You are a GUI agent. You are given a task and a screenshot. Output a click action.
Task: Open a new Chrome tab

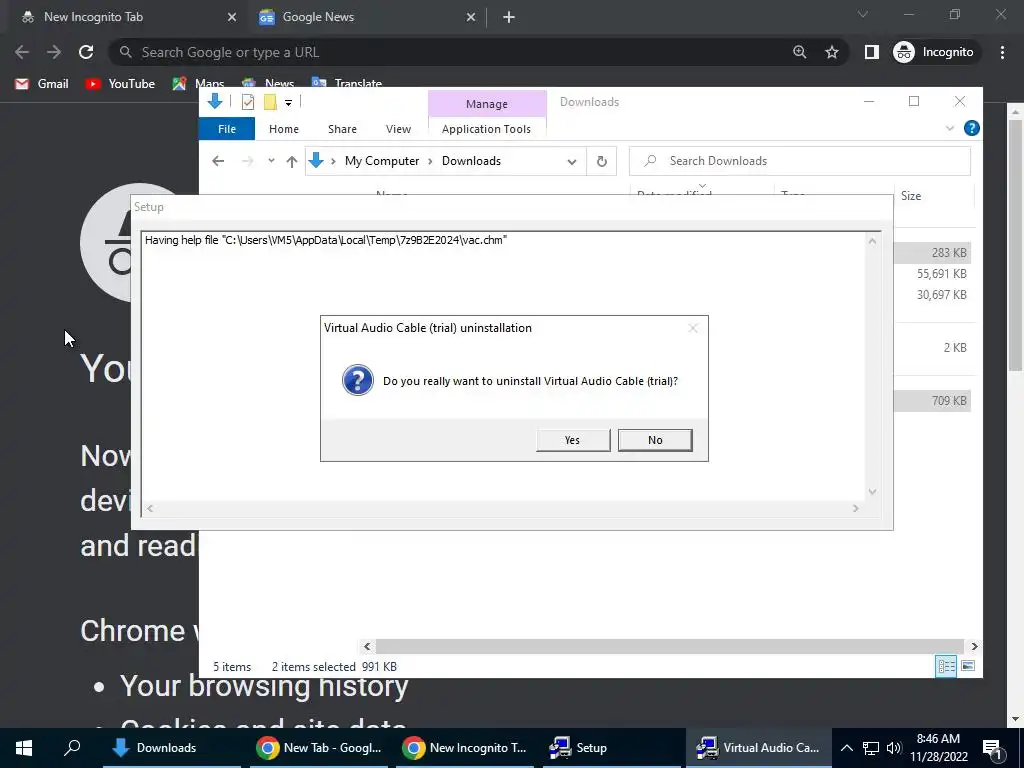tap(509, 18)
